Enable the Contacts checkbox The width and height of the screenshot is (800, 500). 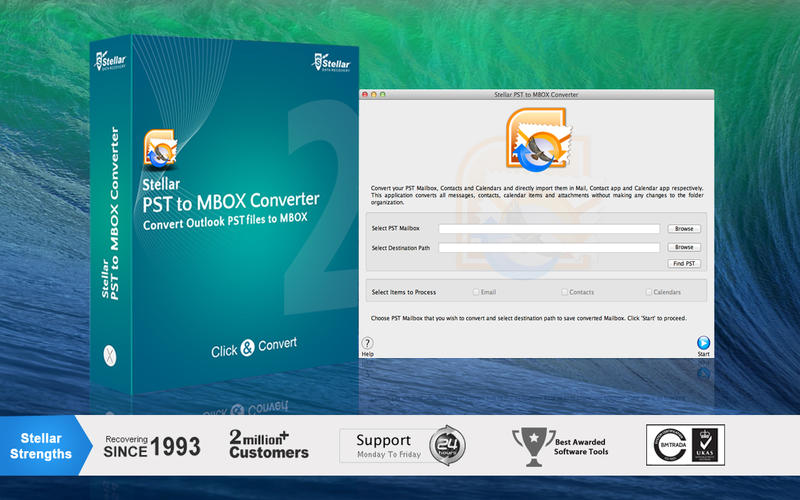564,292
